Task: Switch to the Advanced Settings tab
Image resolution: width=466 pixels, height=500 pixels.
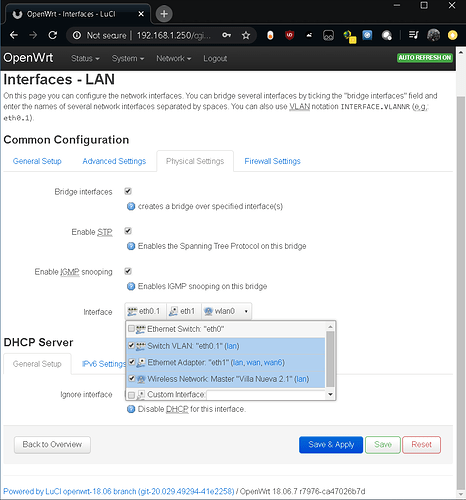Action: pos(114,161)
